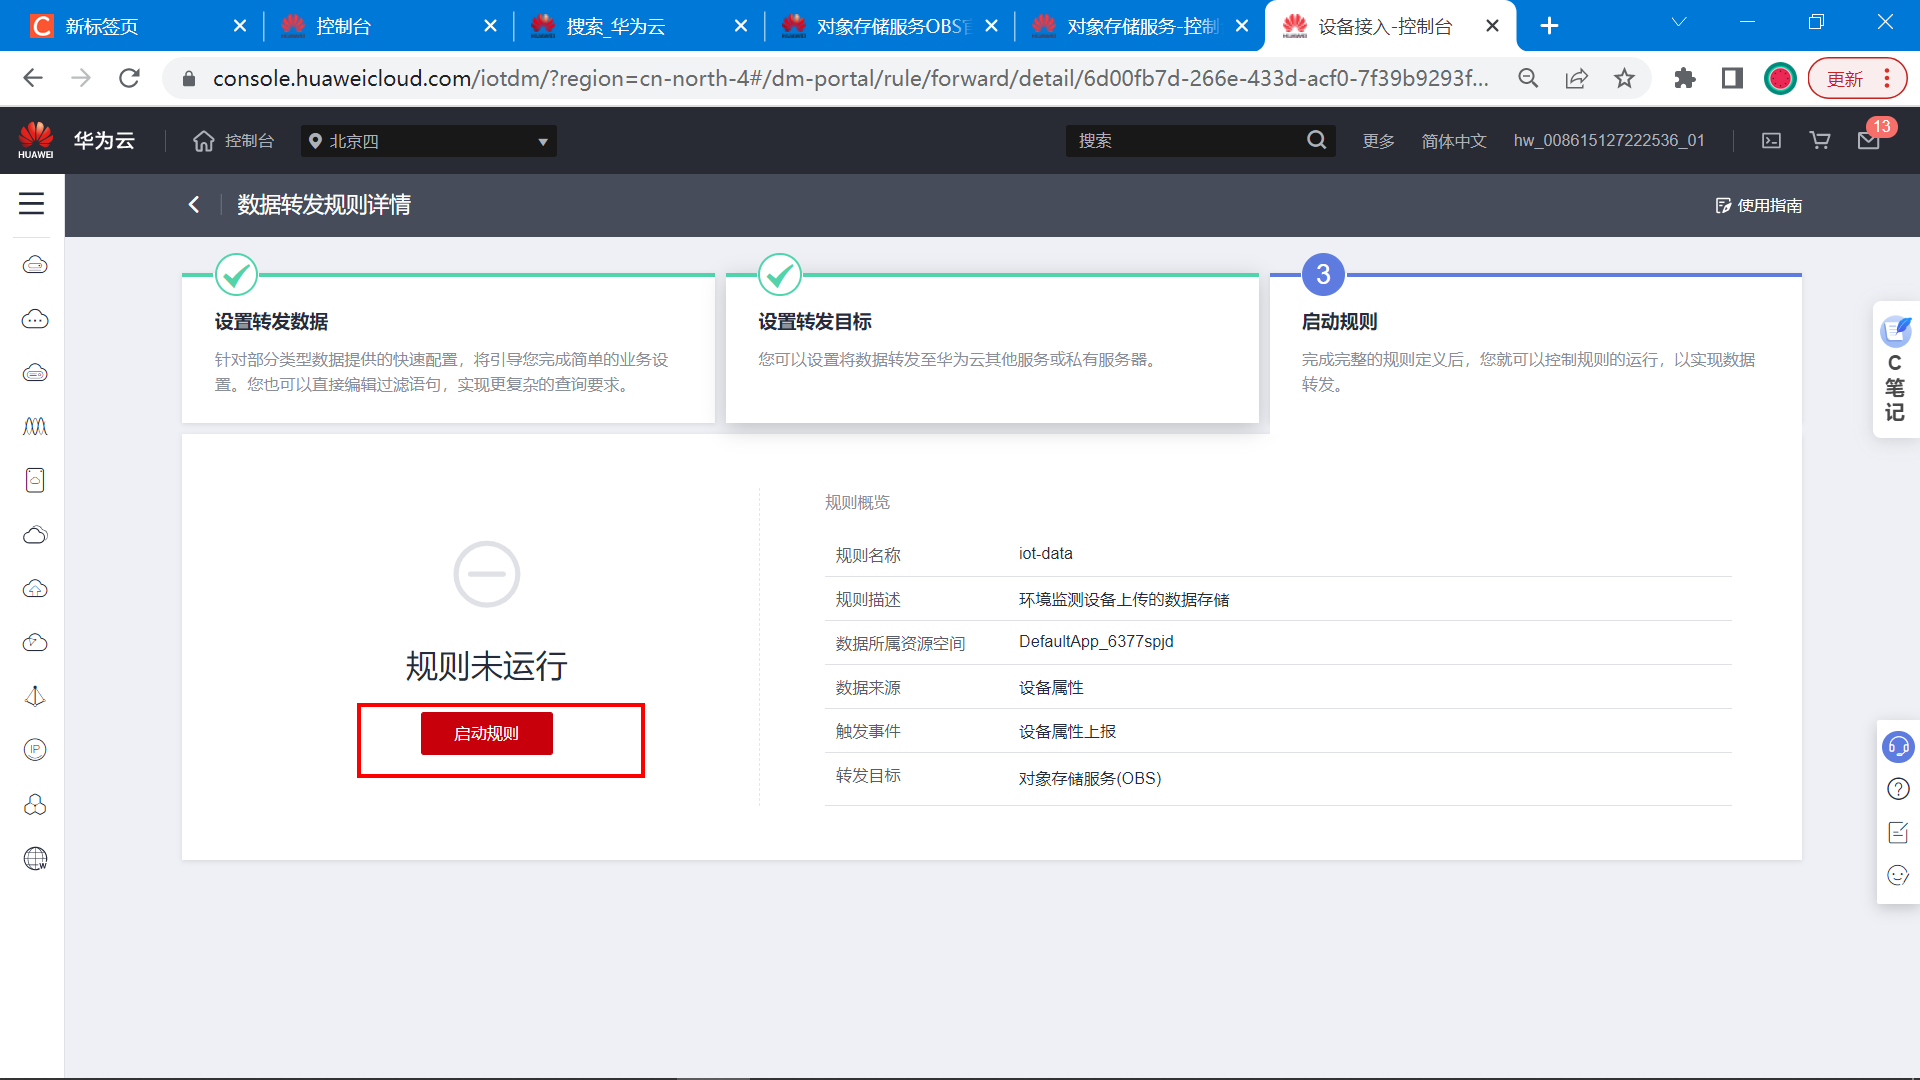Click the globe icon in the left sidebar
This screenshot has height=1080, width=1920.
(x=35, y=858)
